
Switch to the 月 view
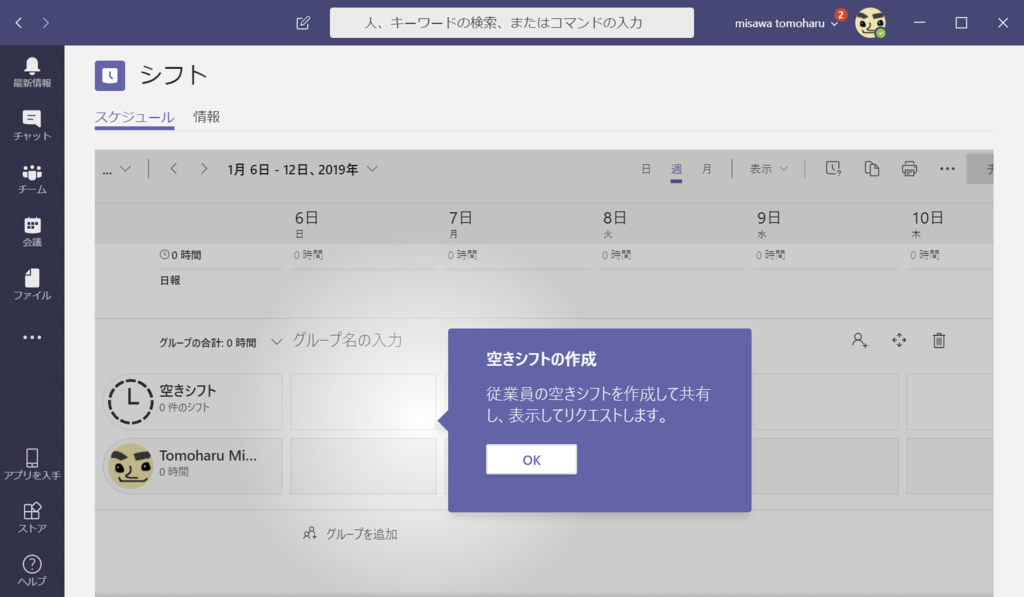coord(707,169)
